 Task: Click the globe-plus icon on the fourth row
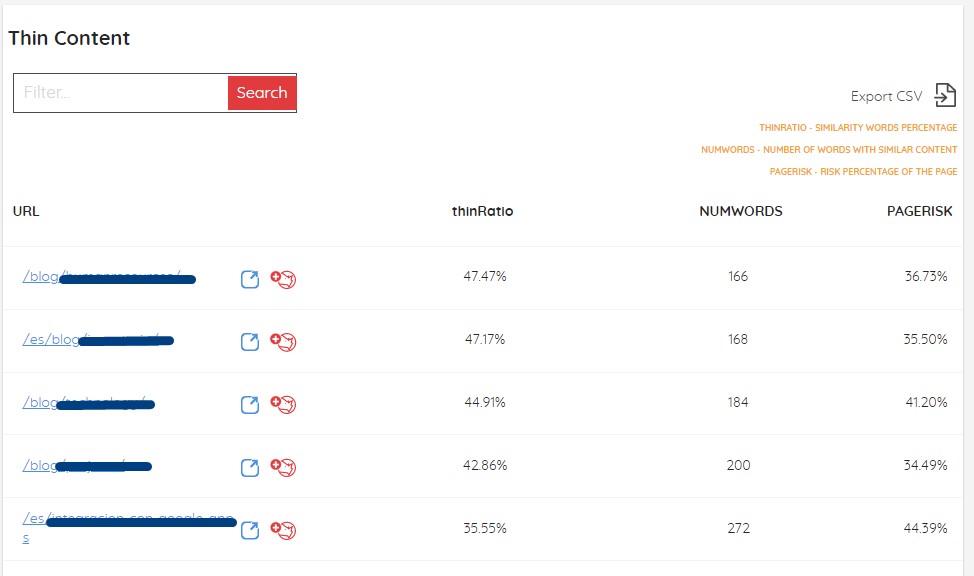[x=283, y=466]
